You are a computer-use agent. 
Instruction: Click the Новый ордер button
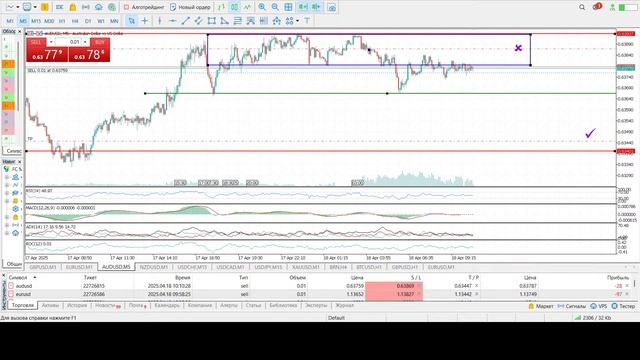(x=190, y=7)
